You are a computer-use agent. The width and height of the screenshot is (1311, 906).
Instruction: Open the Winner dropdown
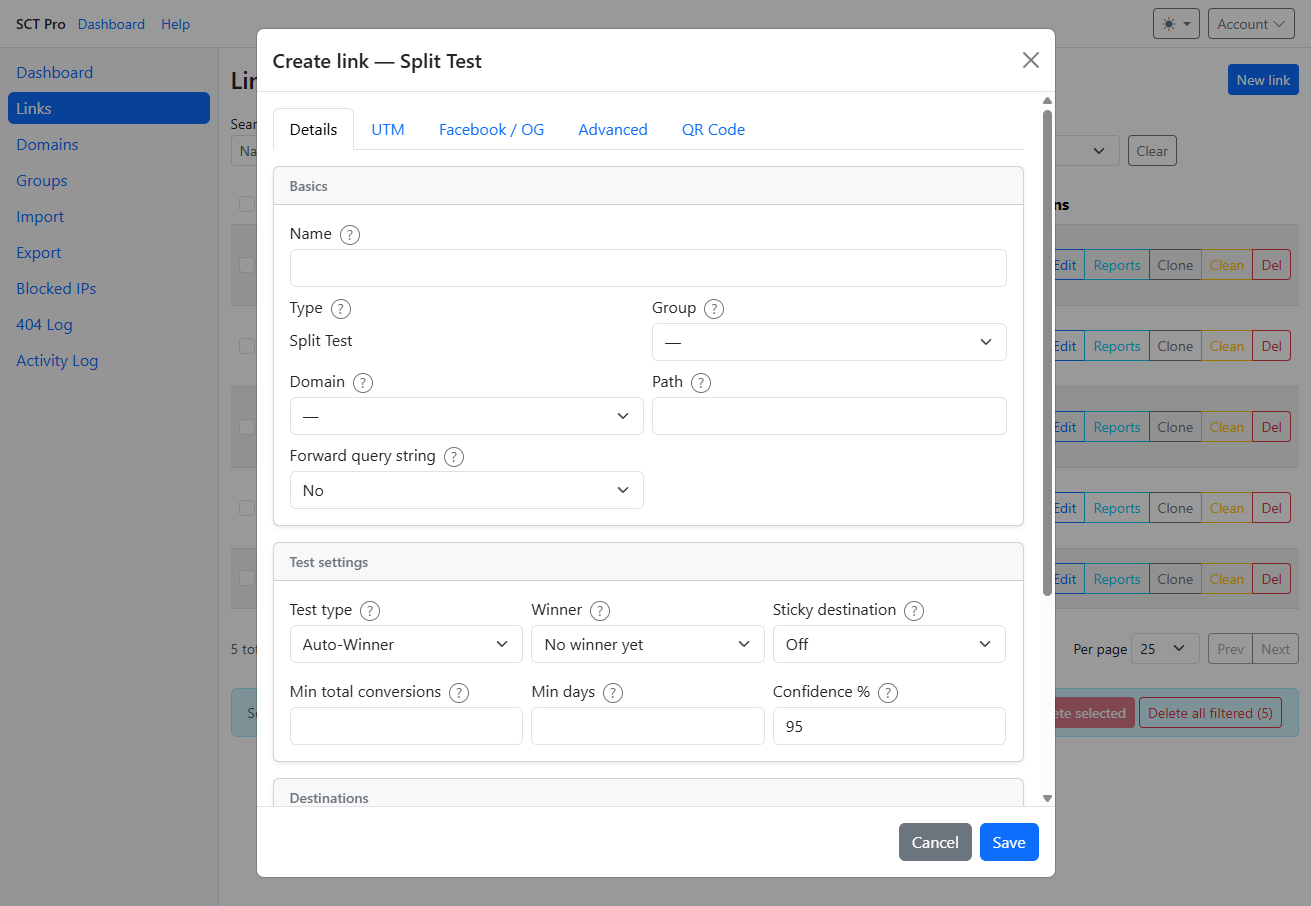[x=648, y=644]
